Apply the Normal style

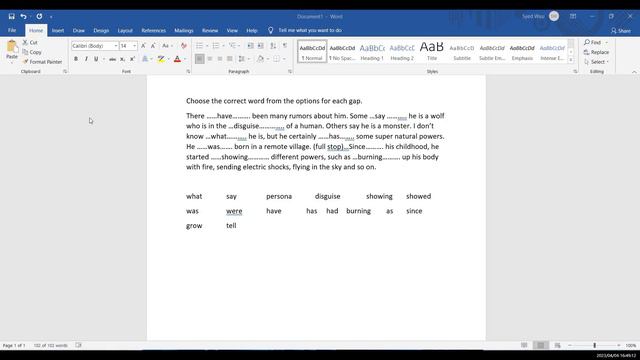click(x=312, y=51)
